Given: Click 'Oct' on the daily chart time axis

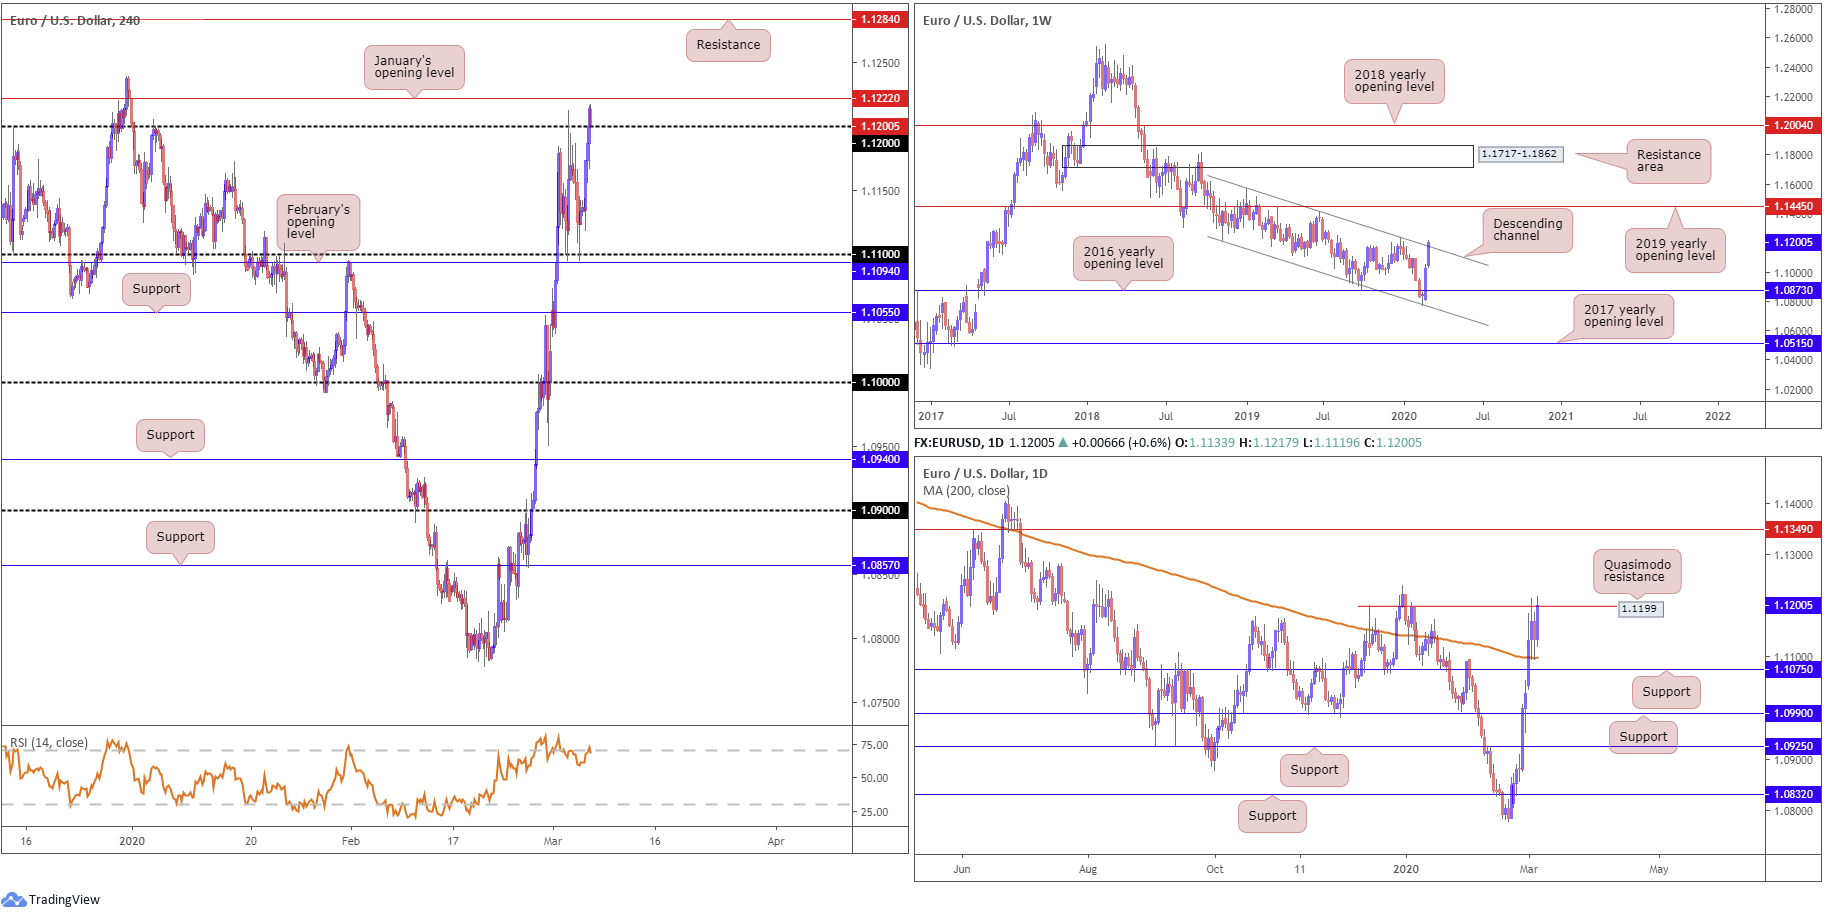Looking at the screenshot, I should [x=1215, y=869].
